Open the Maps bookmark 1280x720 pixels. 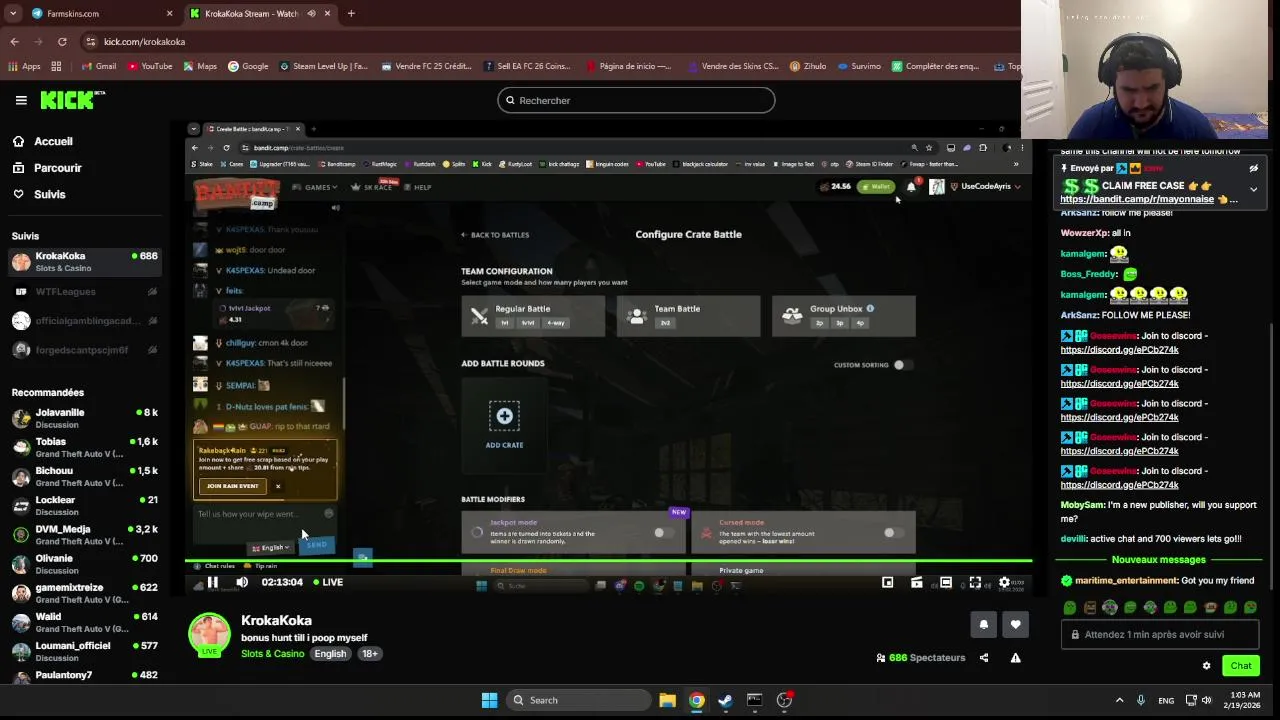[199, 66]
